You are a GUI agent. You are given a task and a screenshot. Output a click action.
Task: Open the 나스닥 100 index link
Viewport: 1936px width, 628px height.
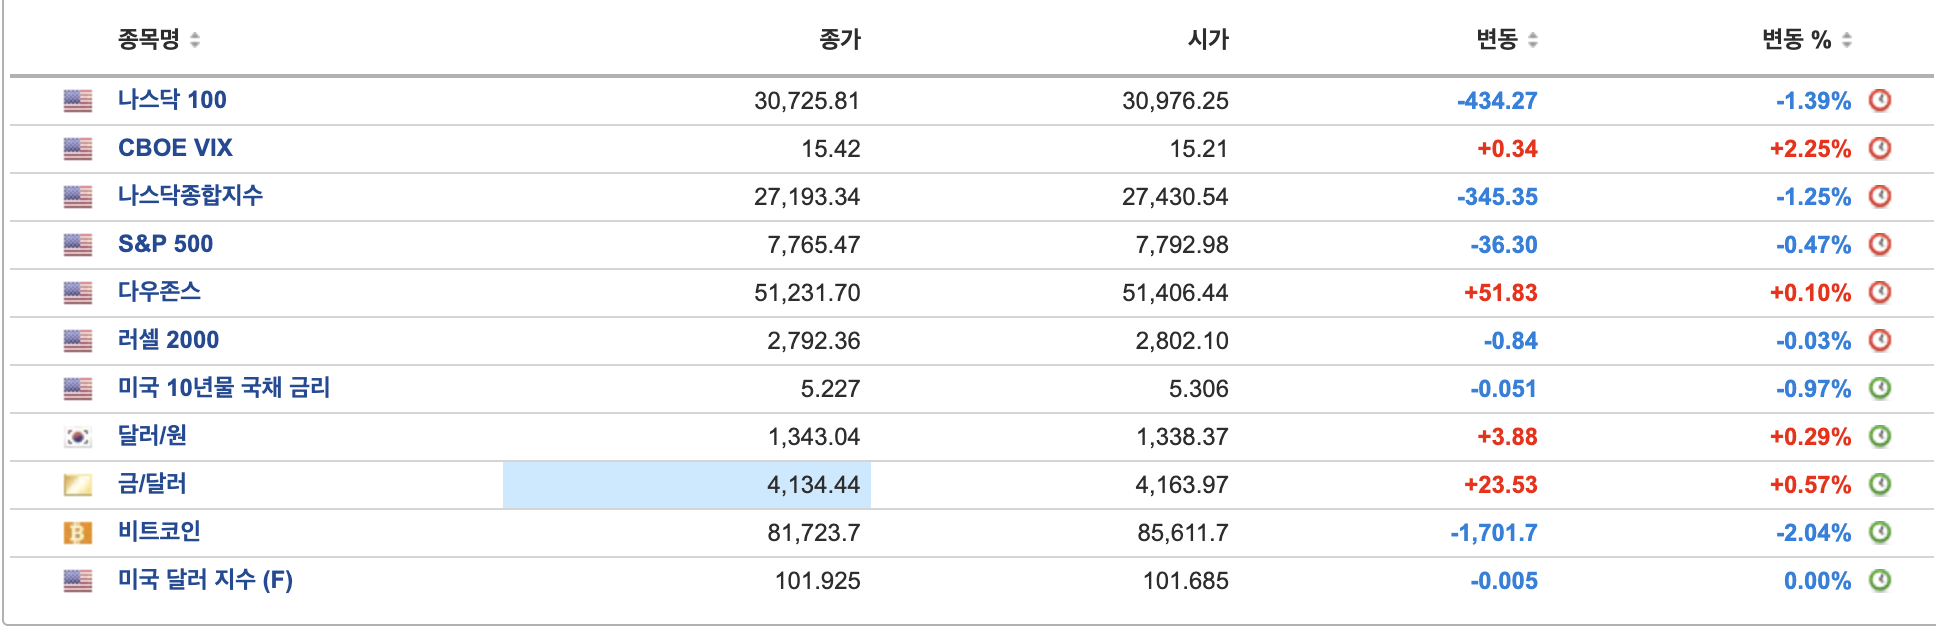coord(172,100)
